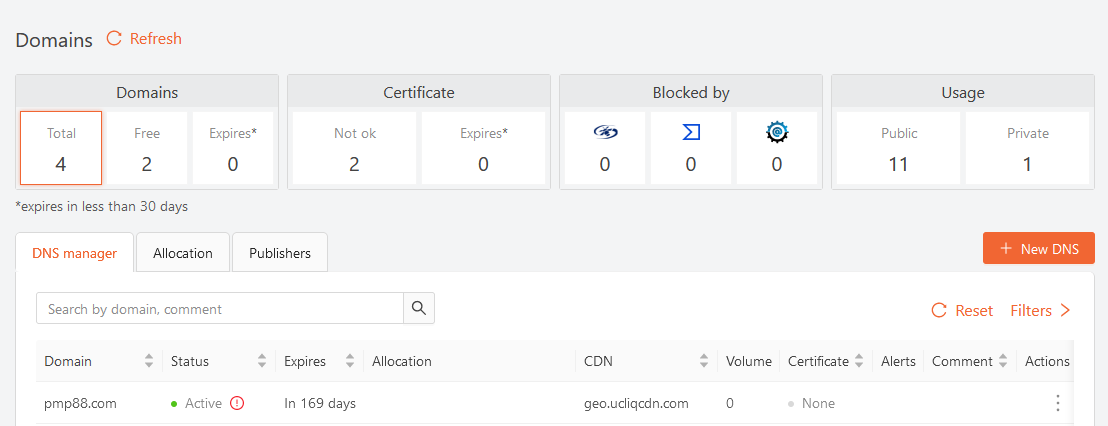
Task: Click the Actions column header
Action: point(1047,361)
